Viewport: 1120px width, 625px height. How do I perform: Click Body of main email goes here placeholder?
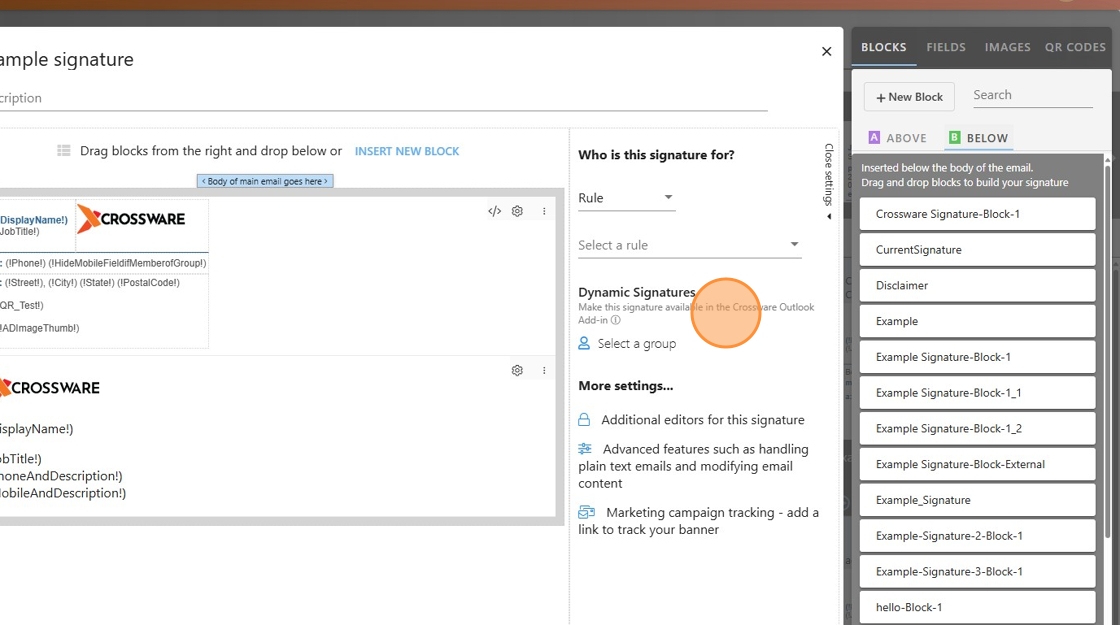(x=265, y=181)
